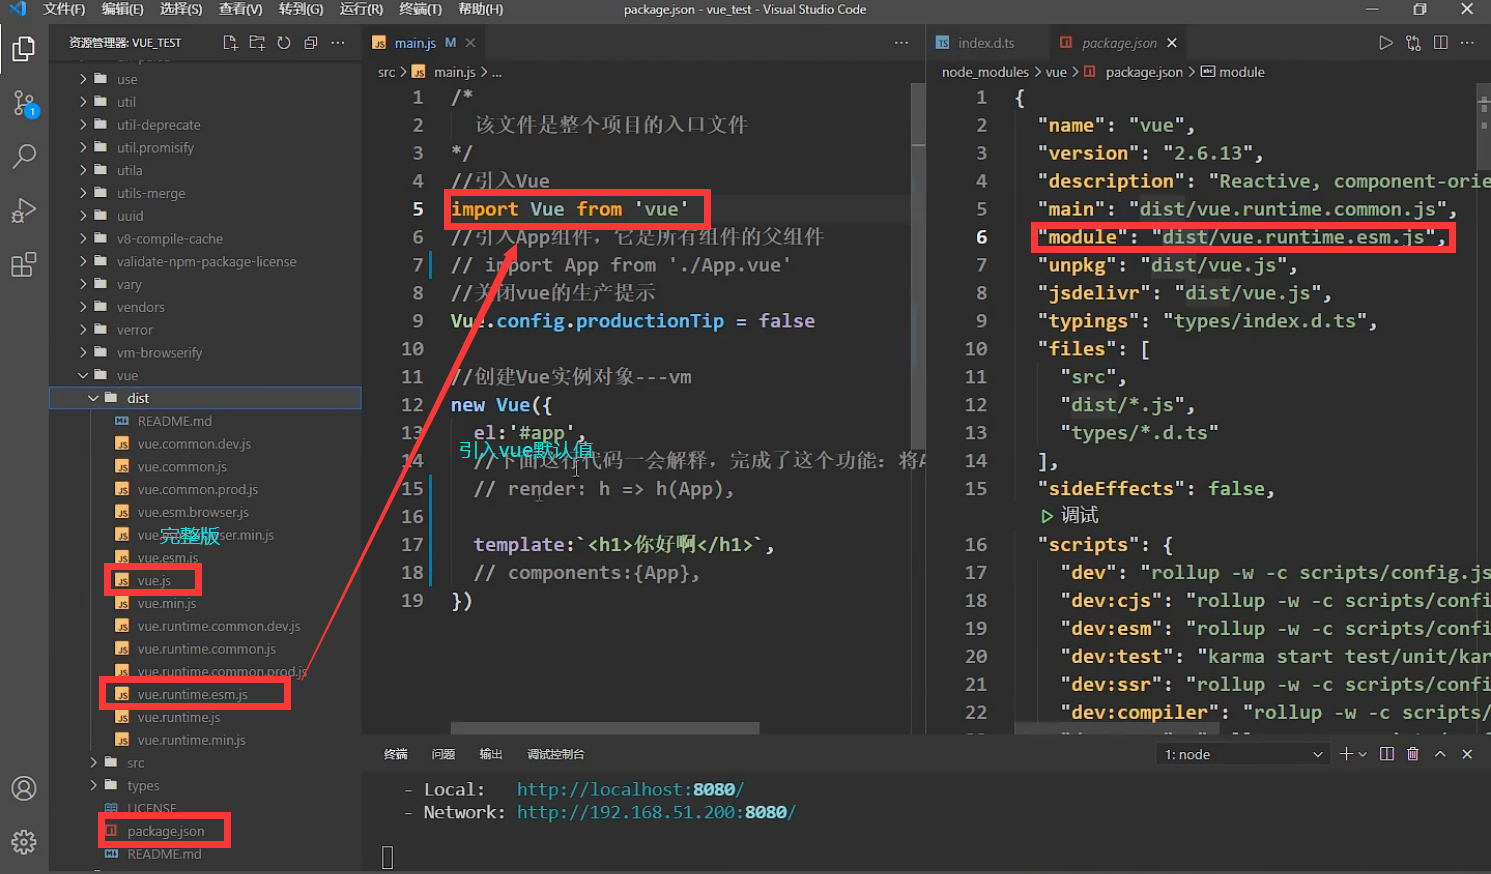Viewport: 1491px width, 874px height.
Task: Click node_modules in package.json breadcrumb
Action: point(985,72)
